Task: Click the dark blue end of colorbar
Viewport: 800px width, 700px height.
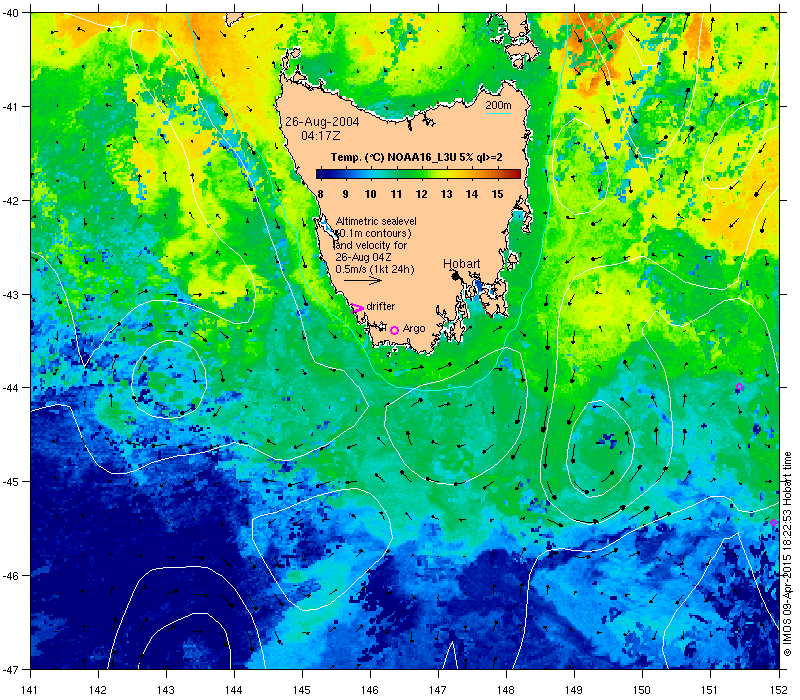Action: click(320, 174)
